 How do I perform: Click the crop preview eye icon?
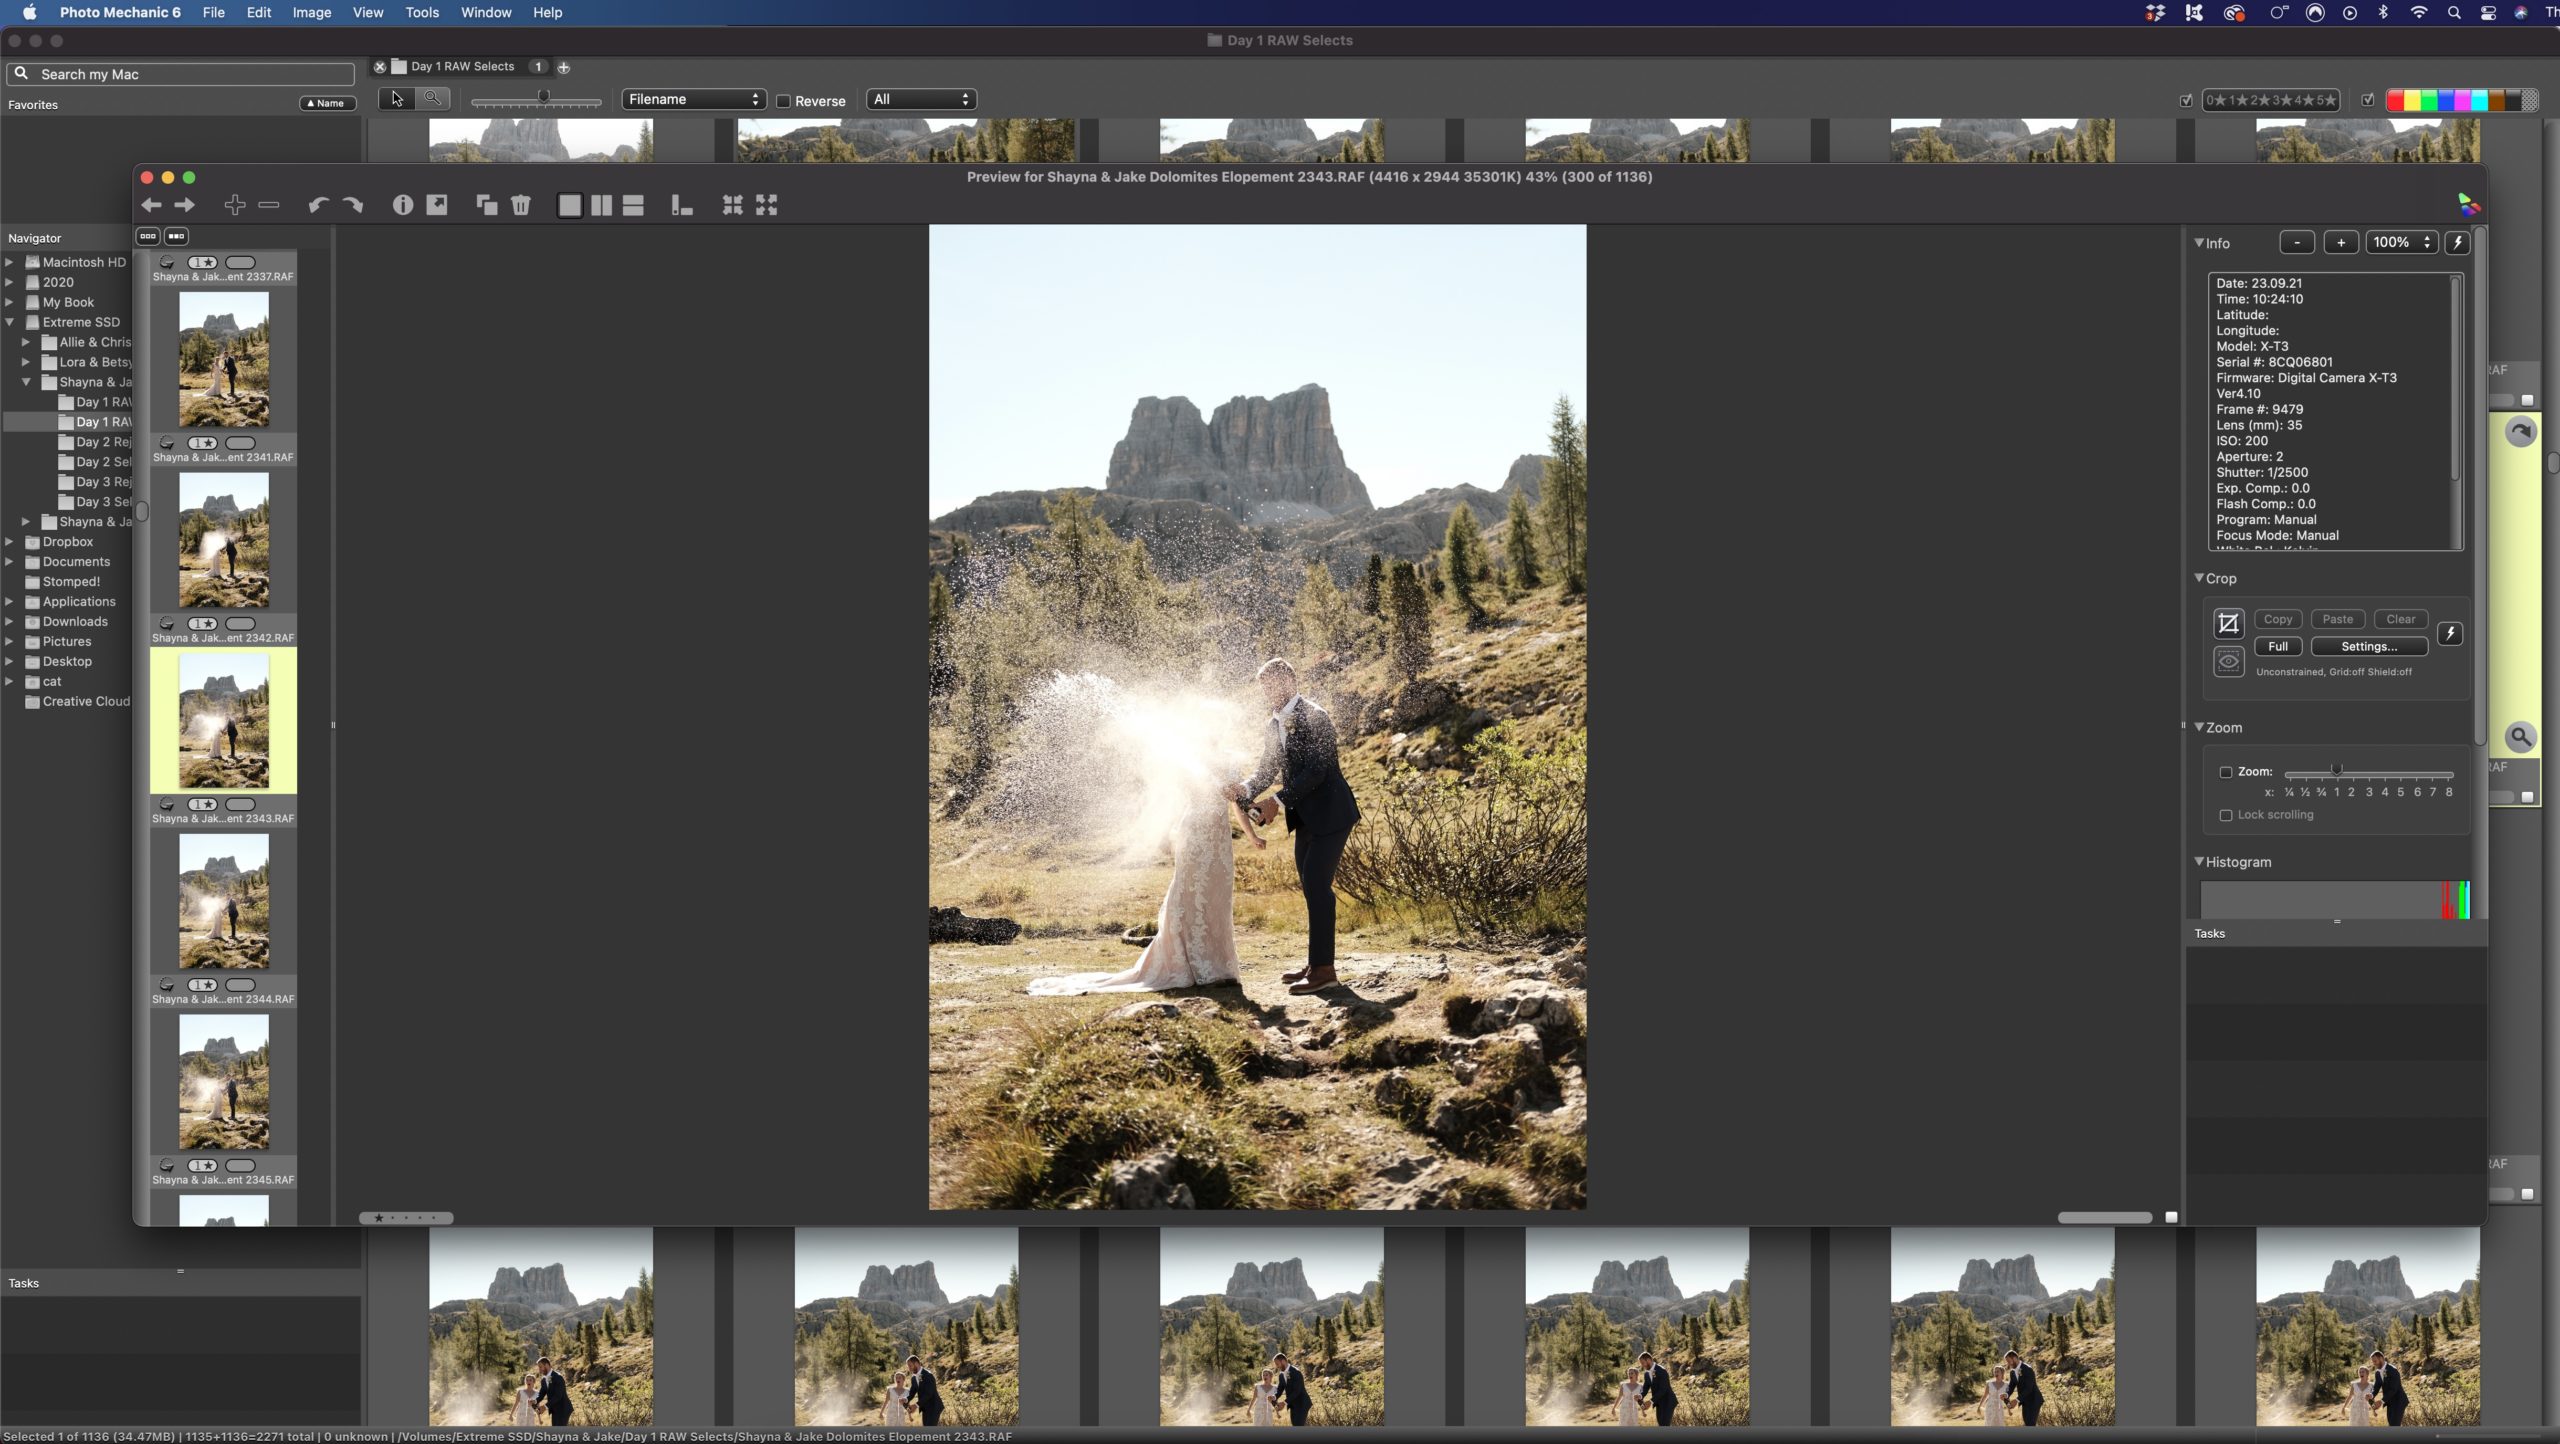(2229, 661)
